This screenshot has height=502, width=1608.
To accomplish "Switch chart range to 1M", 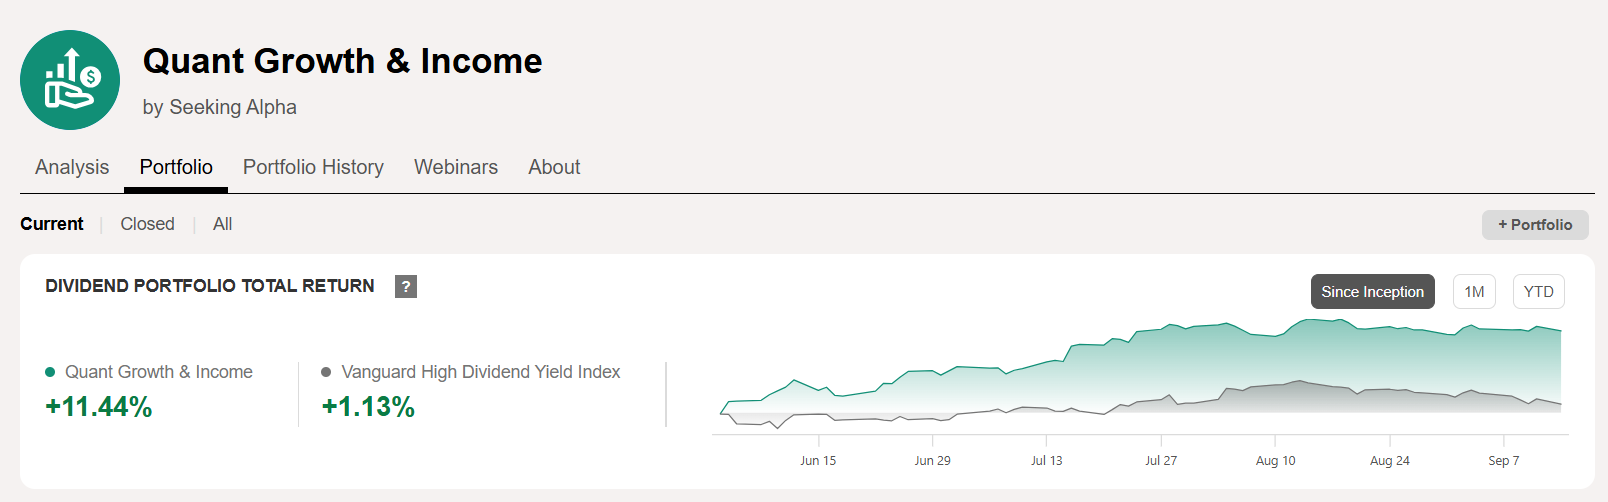I will point(1474,292).
